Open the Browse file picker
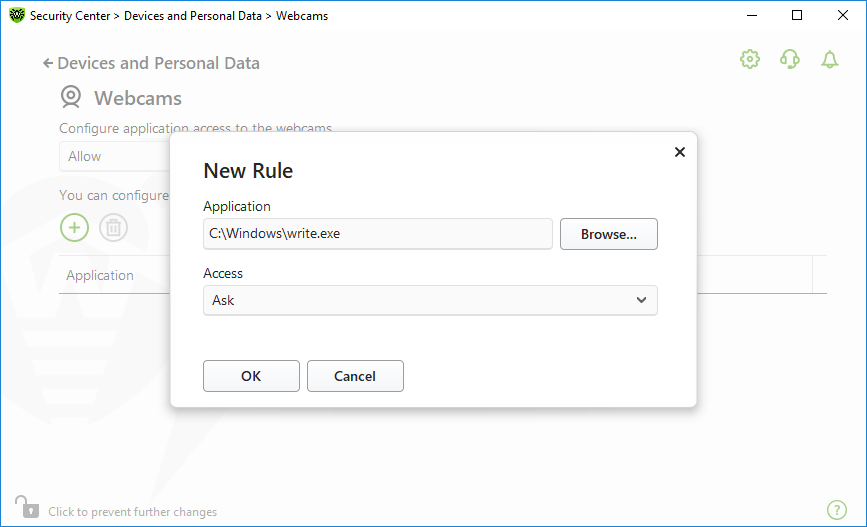867x527 pixels. (608, 234)
